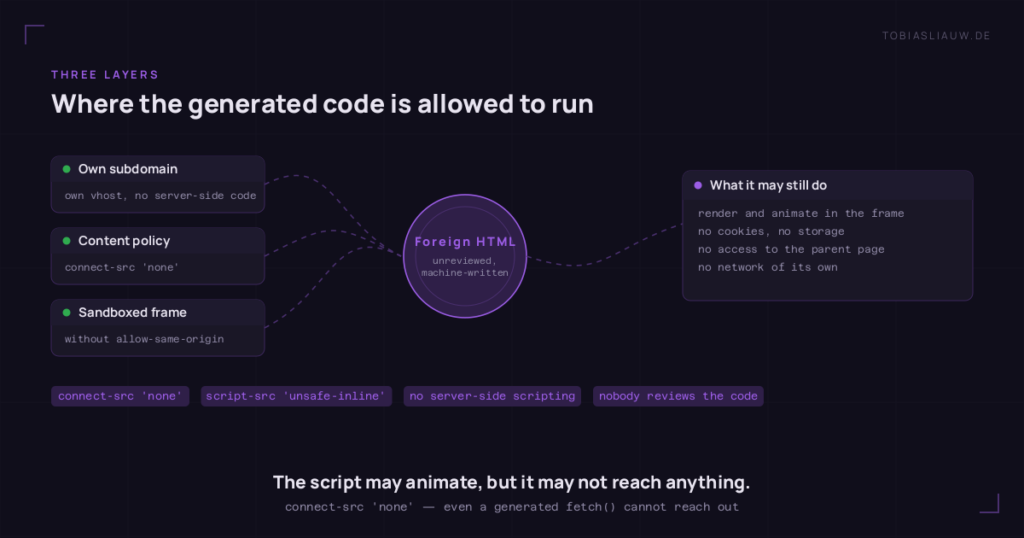Click 'connect-src 'none'' inside Content policy card
The height and width of the screenshot is (538, 1024).
(121, 268)
